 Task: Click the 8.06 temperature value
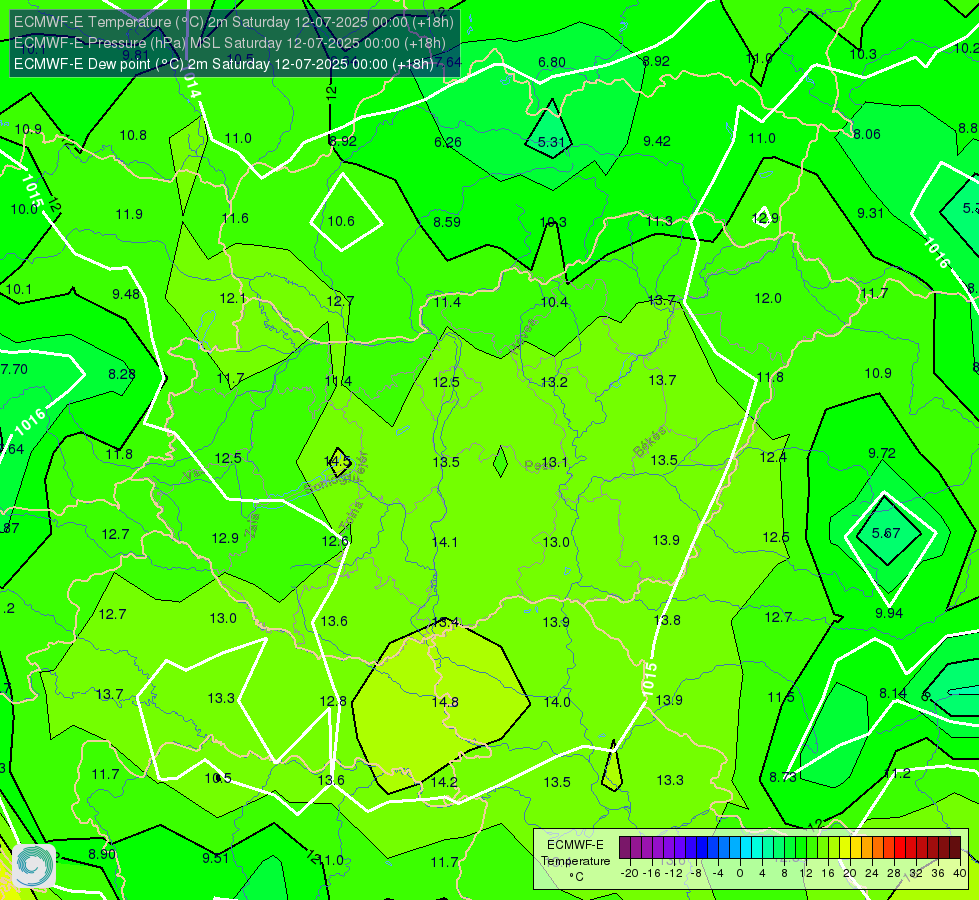[867, 134]
